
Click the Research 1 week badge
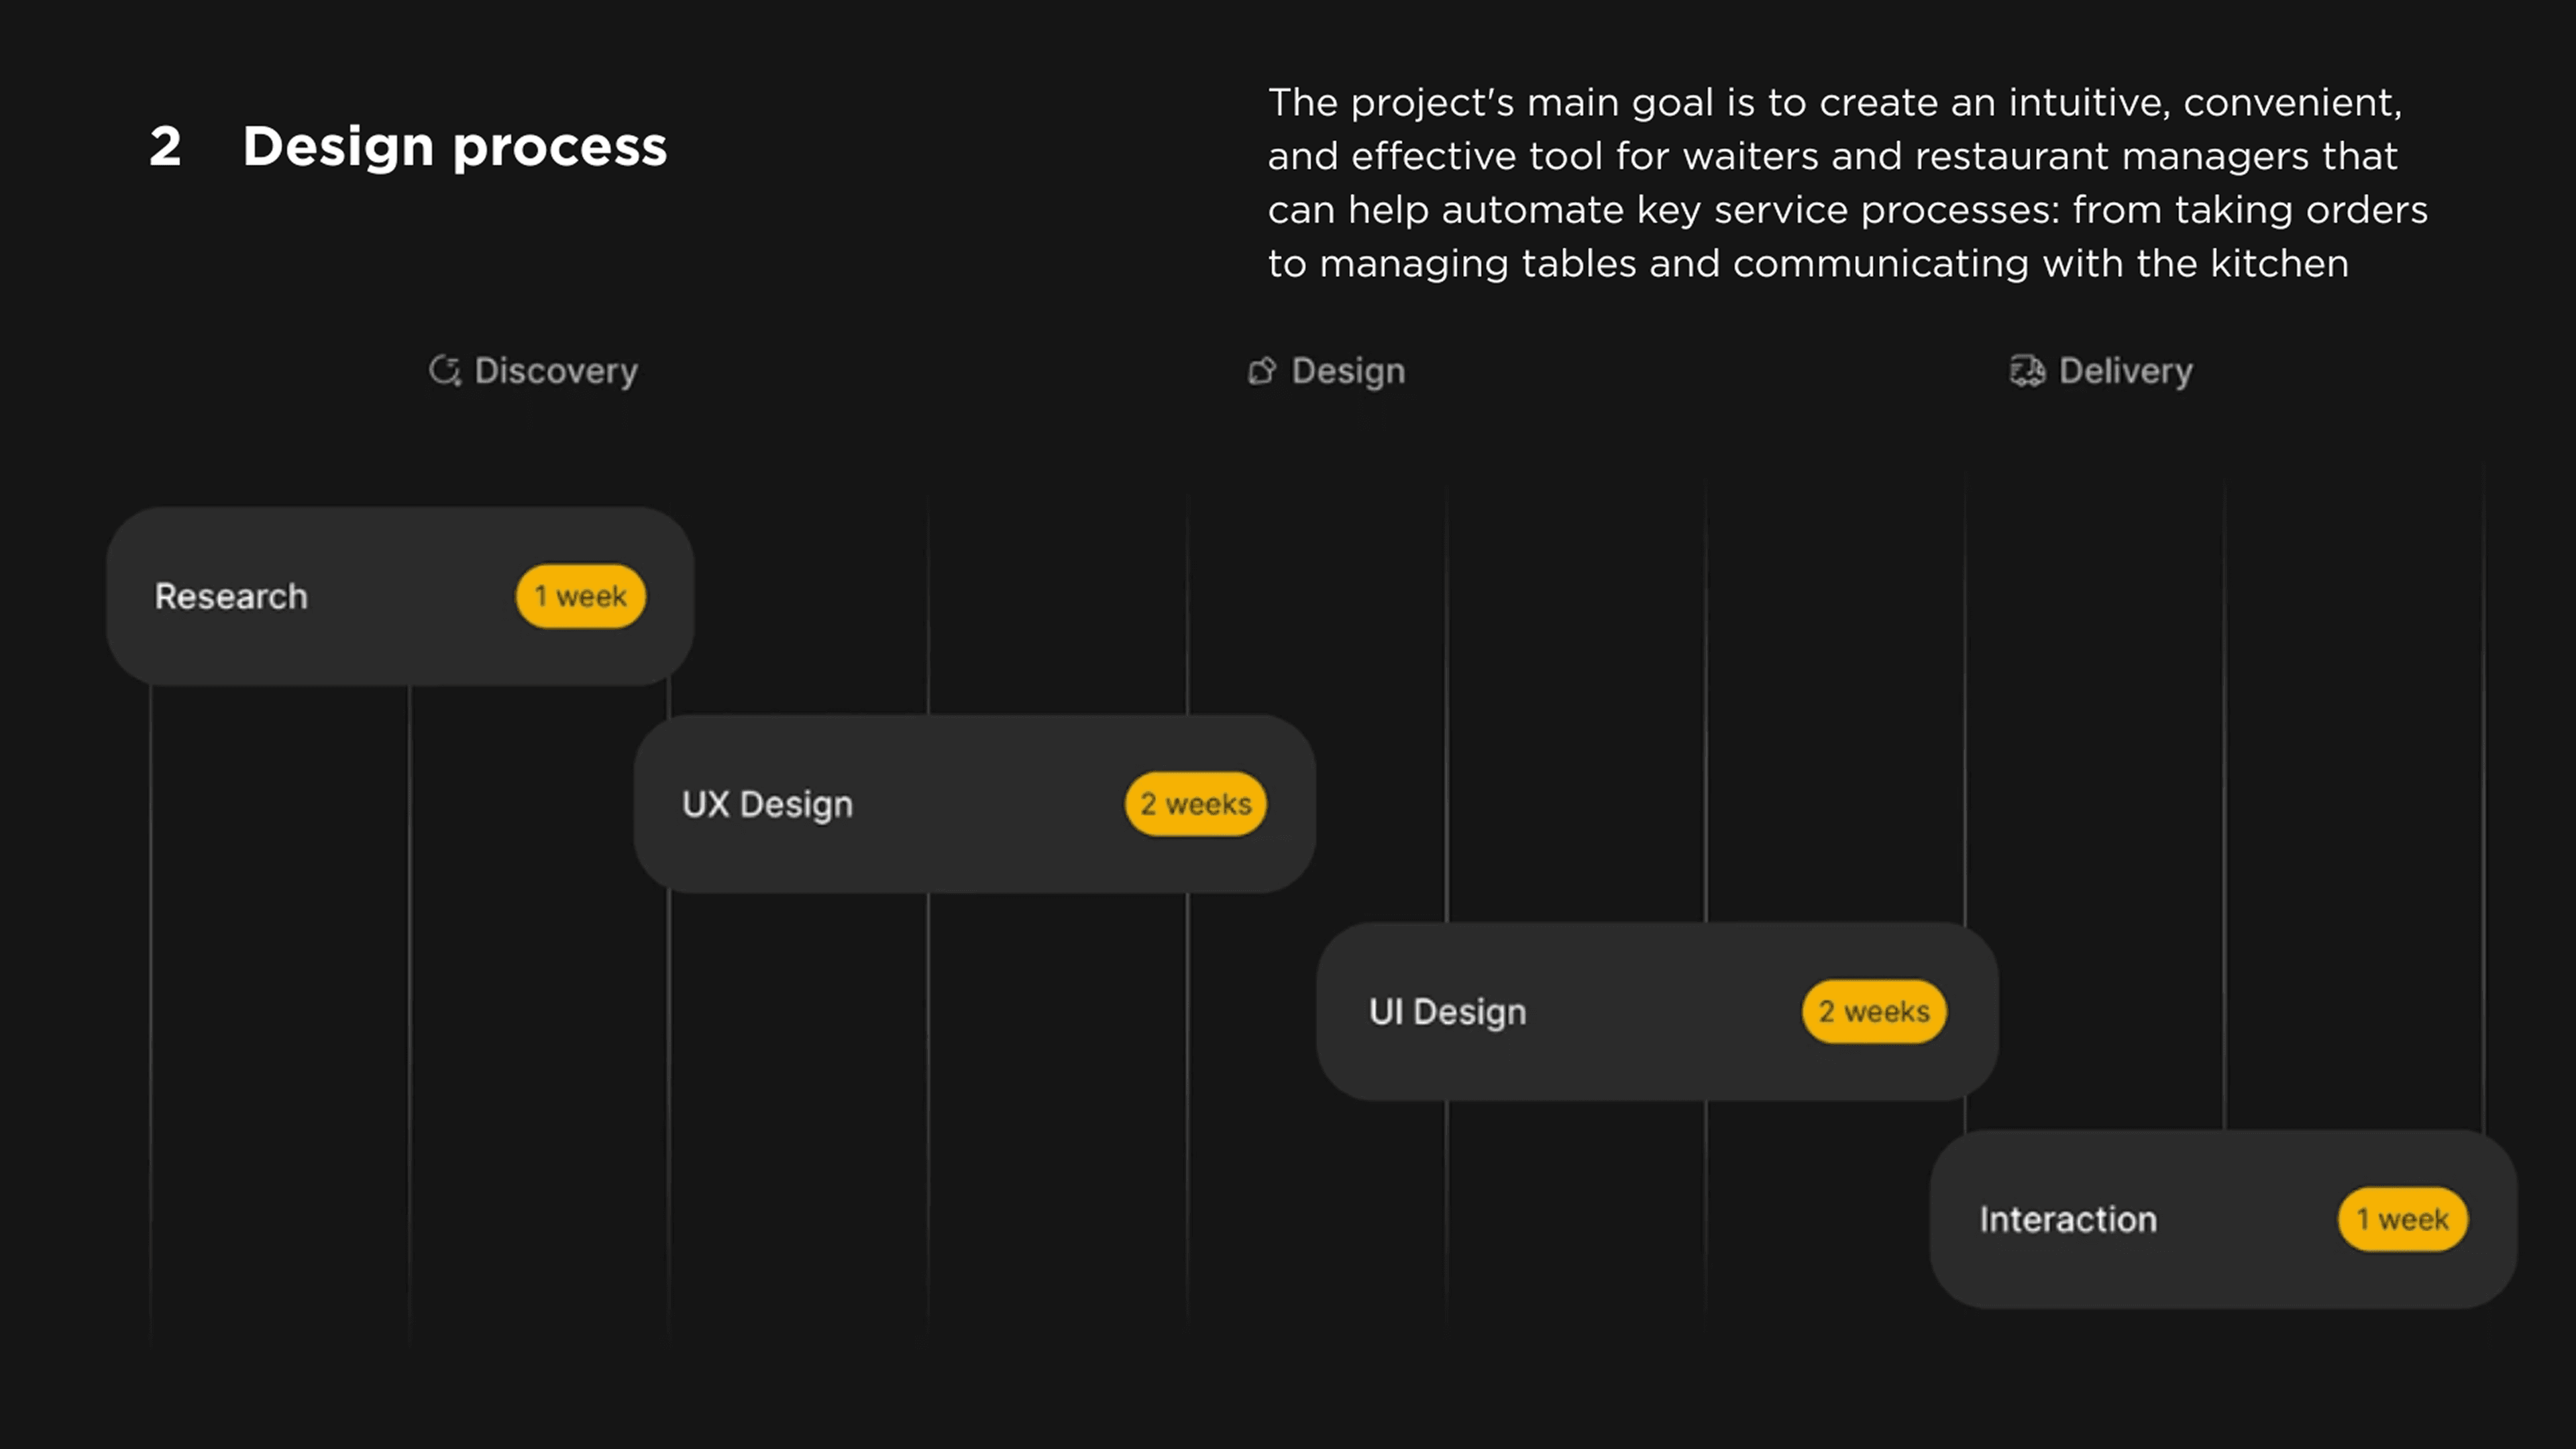[581, 596]
